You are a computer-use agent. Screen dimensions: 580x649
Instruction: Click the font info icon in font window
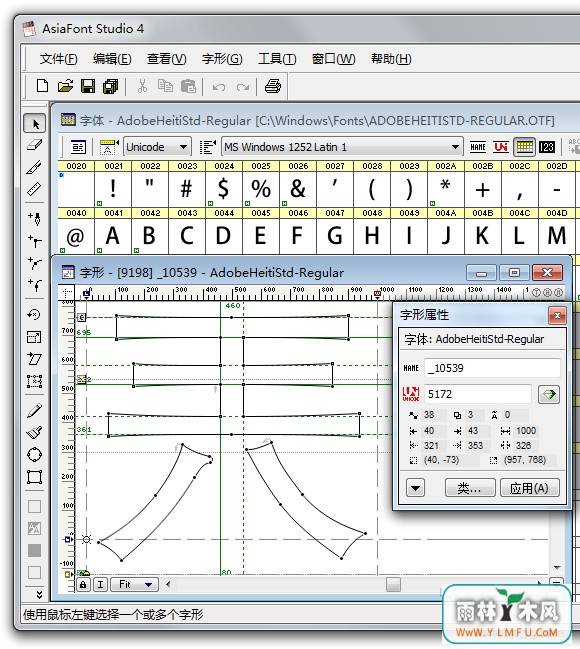[x=78, y=147]
